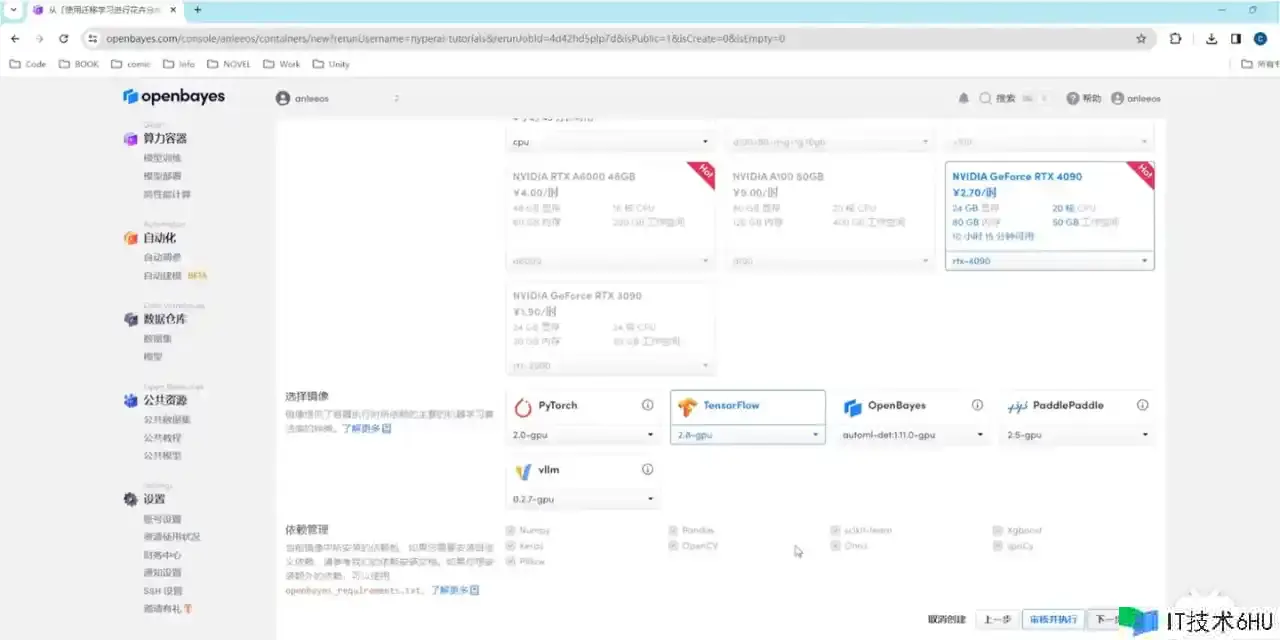Toggle the Xgboost dependency checkbox
The width and height of the screenshot is (1280, 640).
point(998,530)
